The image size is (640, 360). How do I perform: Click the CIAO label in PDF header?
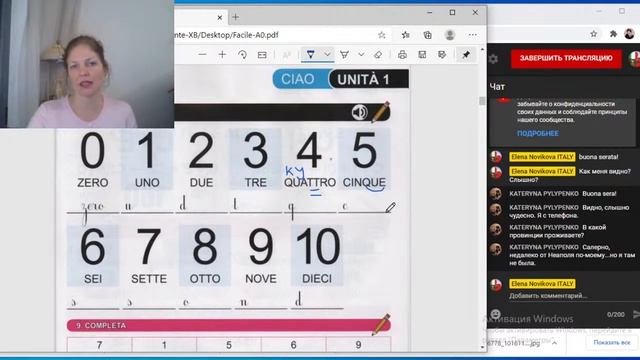298,79
